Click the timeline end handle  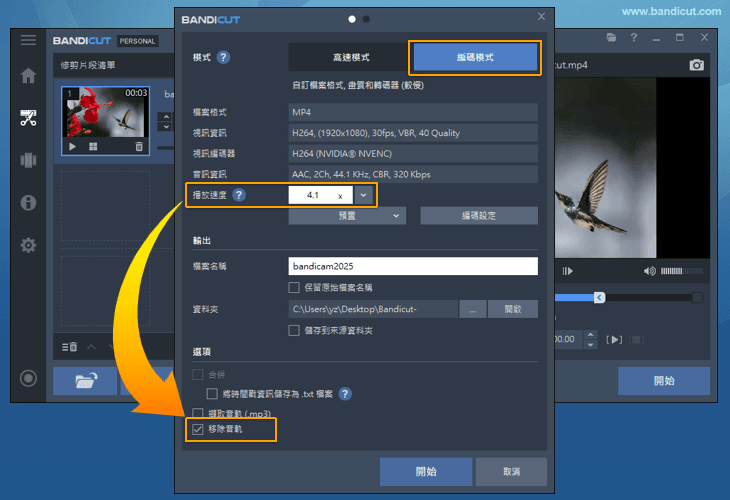(x=697, y=297)
